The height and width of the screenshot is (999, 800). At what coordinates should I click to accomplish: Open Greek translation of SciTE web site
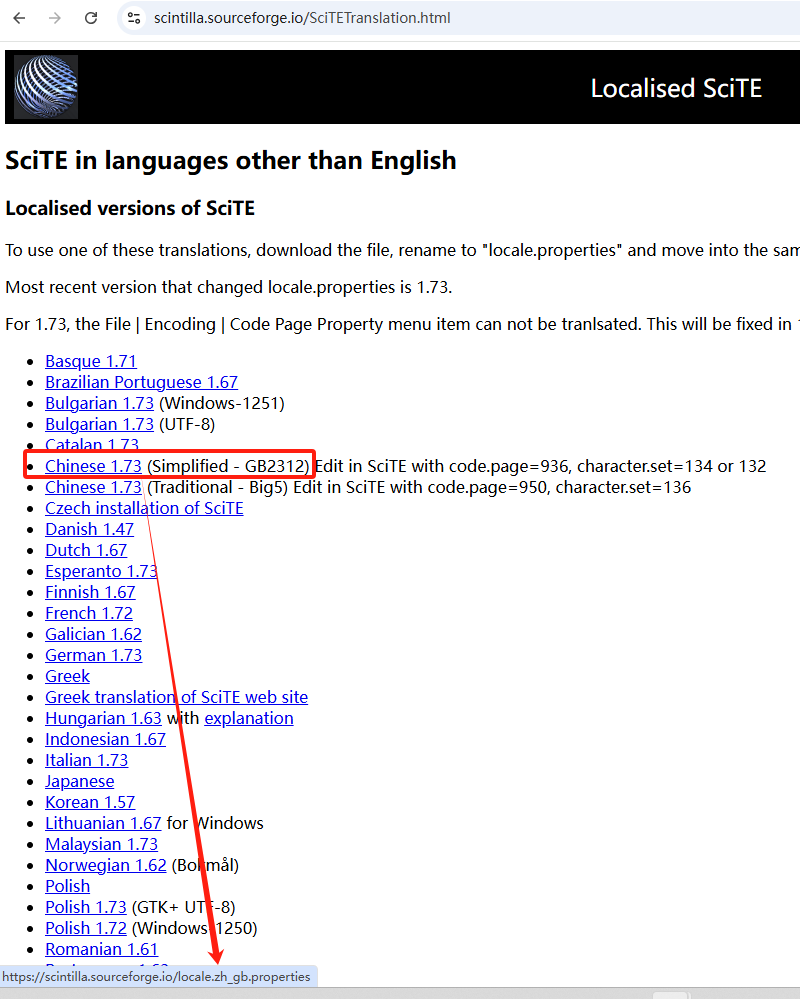176,698
